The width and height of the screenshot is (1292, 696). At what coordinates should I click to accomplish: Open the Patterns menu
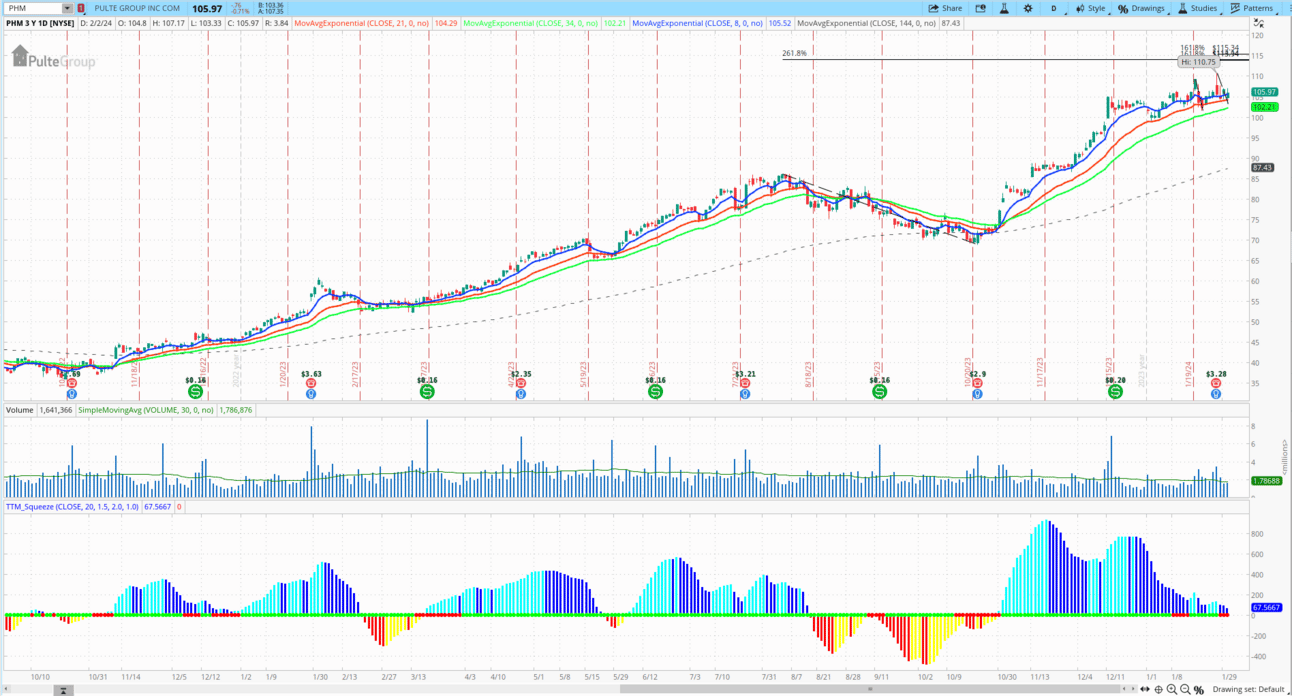[1252, 8]
